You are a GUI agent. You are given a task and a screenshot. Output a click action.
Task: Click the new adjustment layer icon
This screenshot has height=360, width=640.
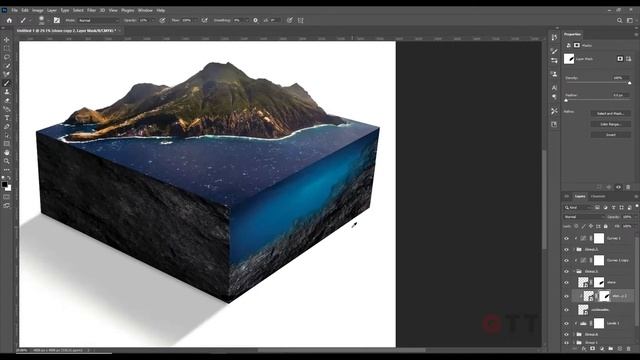coord(602,349)
